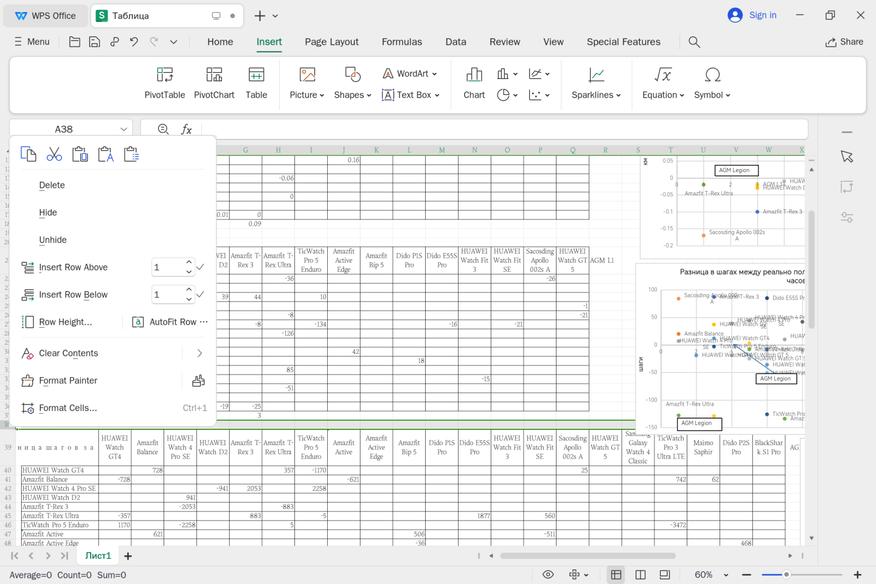Switch to Normal view in status bar

coord(616,575)
